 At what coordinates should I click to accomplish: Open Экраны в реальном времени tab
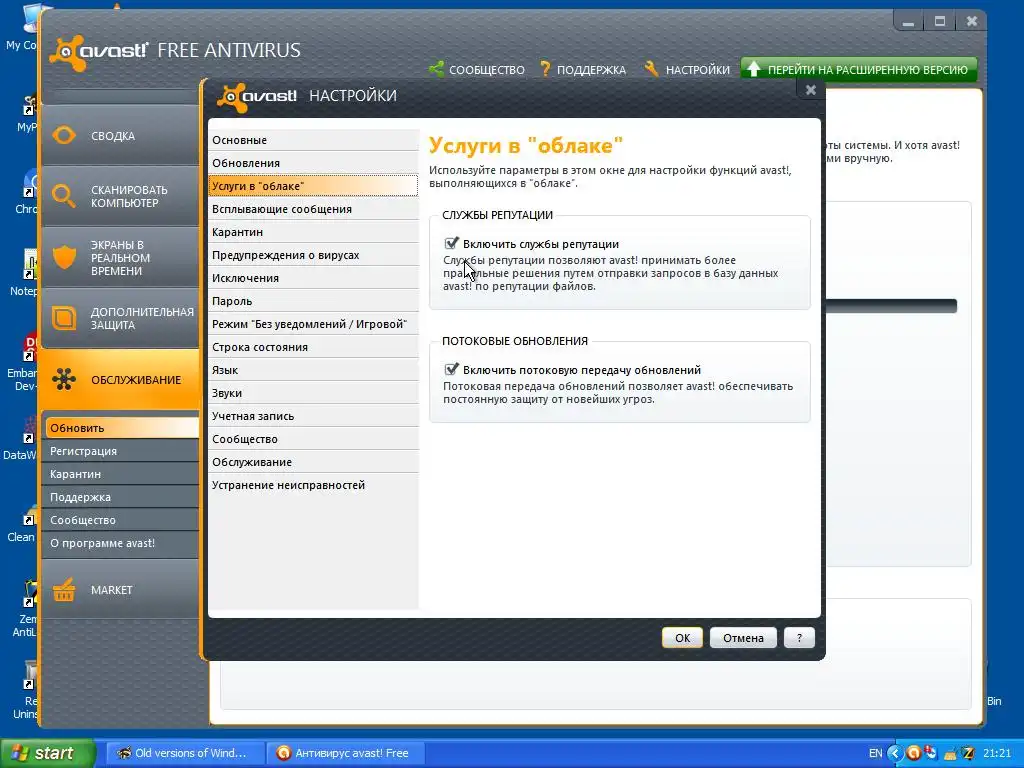(120, 257)
